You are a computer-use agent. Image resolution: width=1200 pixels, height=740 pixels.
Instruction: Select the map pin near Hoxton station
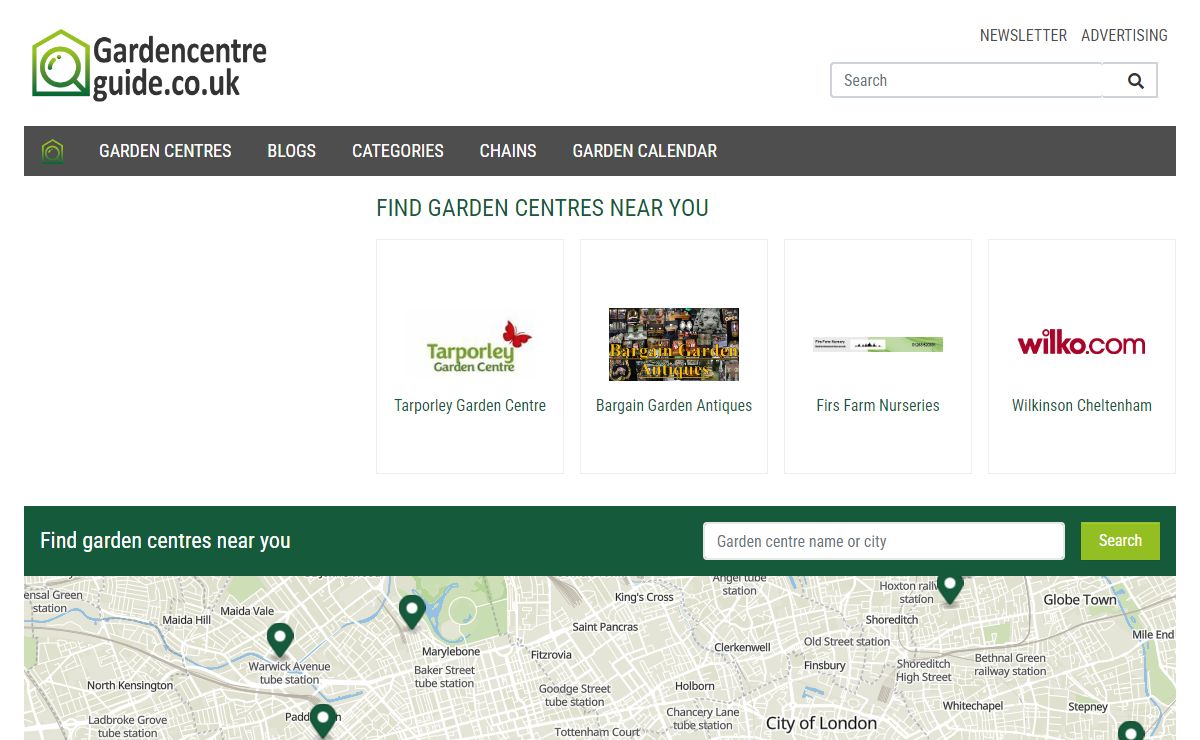click(x=950, y=588)
